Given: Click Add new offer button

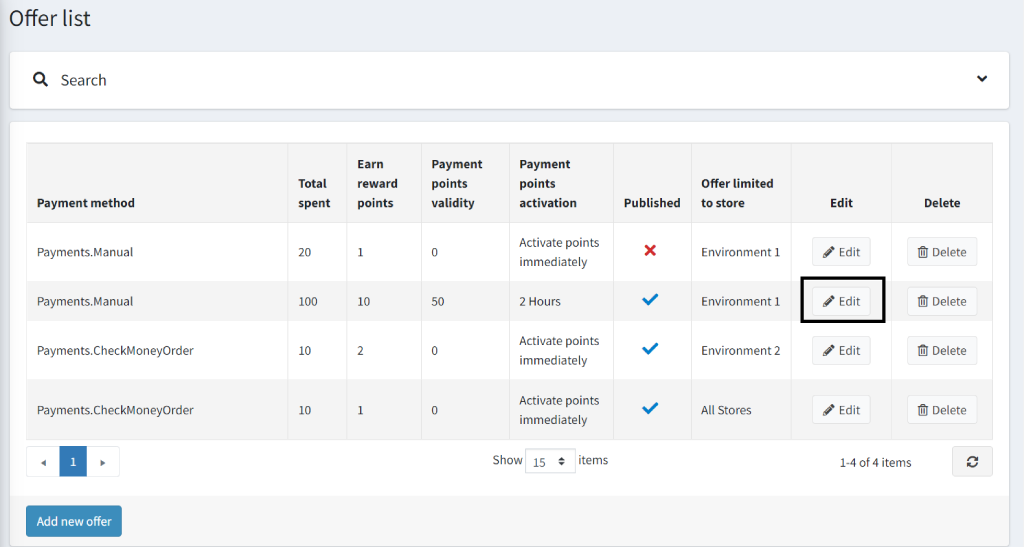Looking at the screenshot, I should [74, 522].
